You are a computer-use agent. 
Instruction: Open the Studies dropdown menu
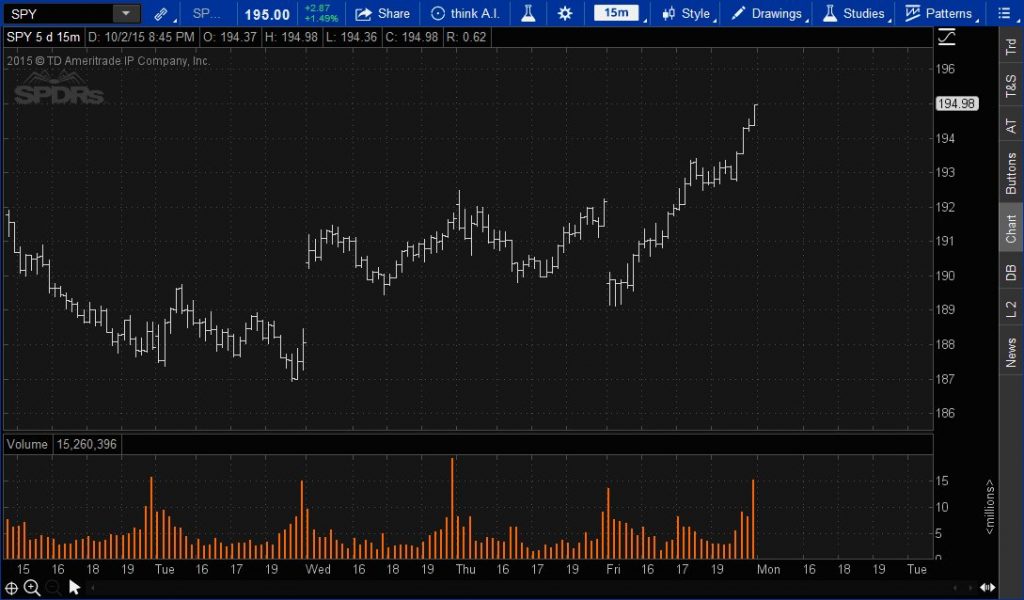(854, 14)
